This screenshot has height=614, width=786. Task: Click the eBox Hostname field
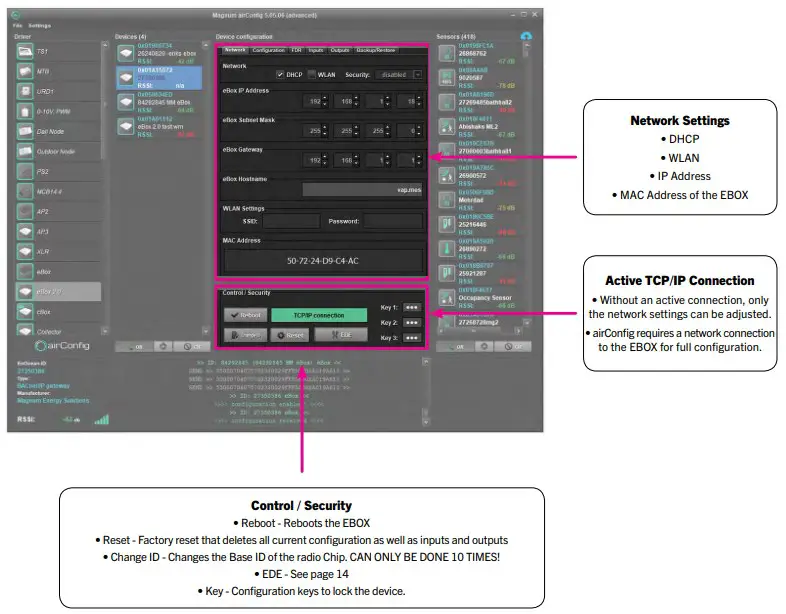[x=362, y=189]
